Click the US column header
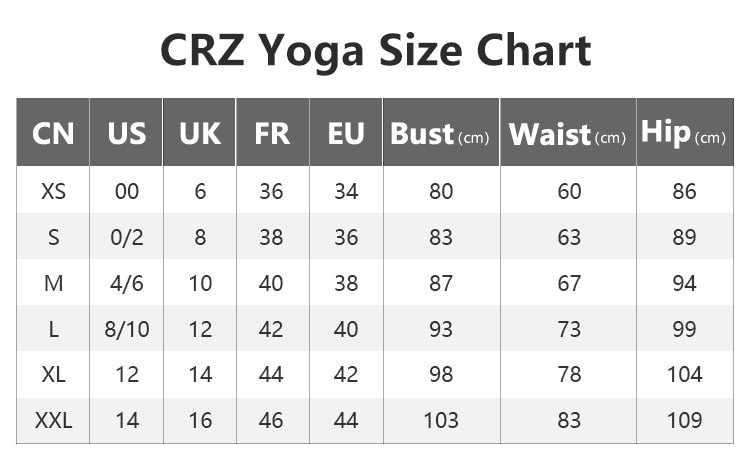This screenshot has height=460, width=750. [x=127, y=133]
